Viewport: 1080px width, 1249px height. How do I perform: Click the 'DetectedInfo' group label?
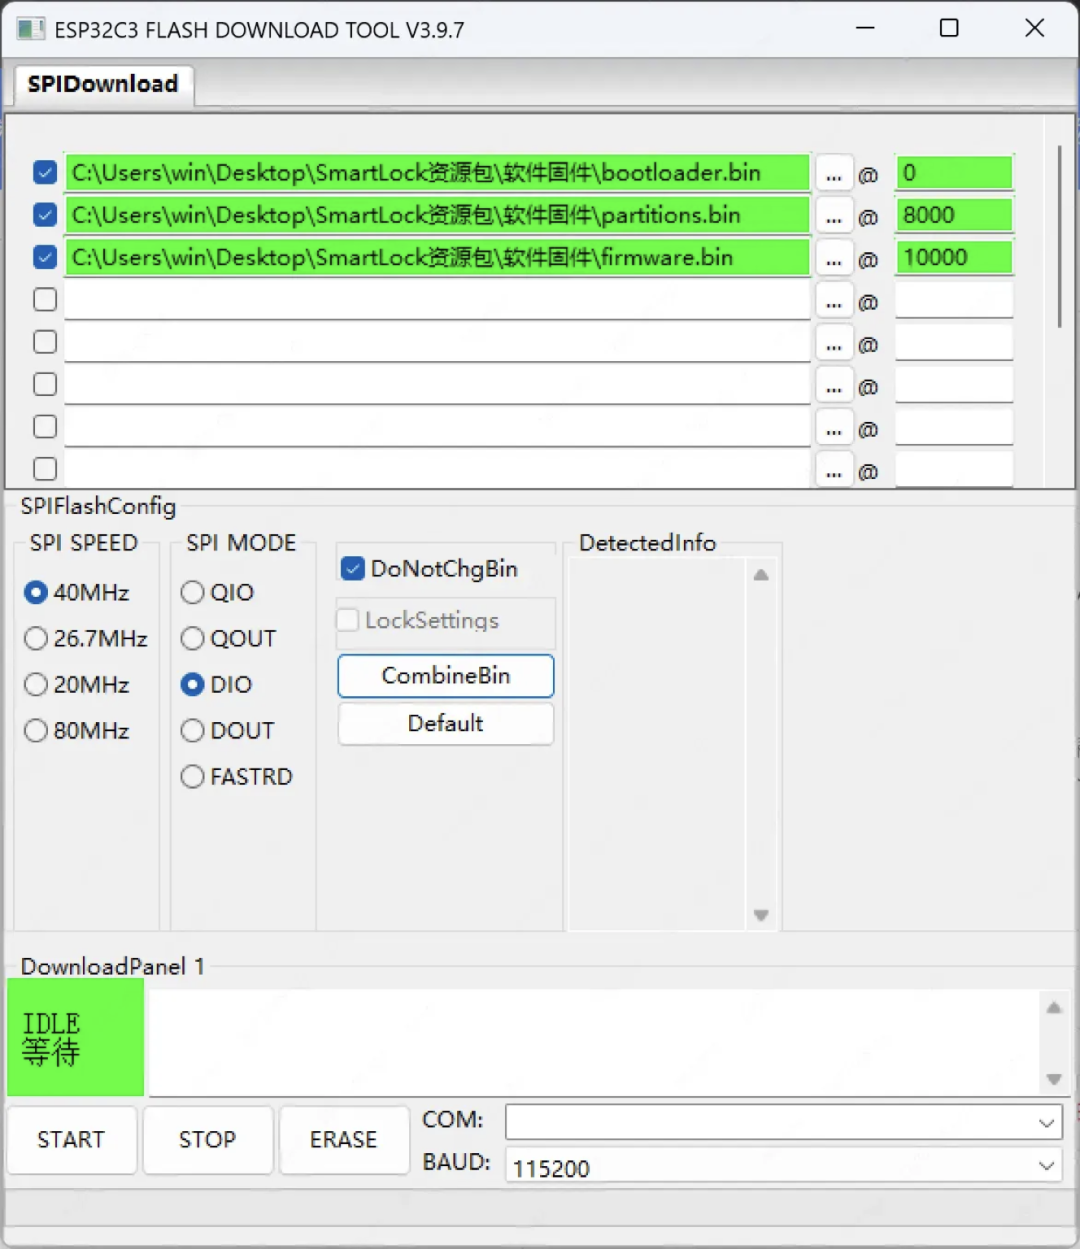point(648,543)
